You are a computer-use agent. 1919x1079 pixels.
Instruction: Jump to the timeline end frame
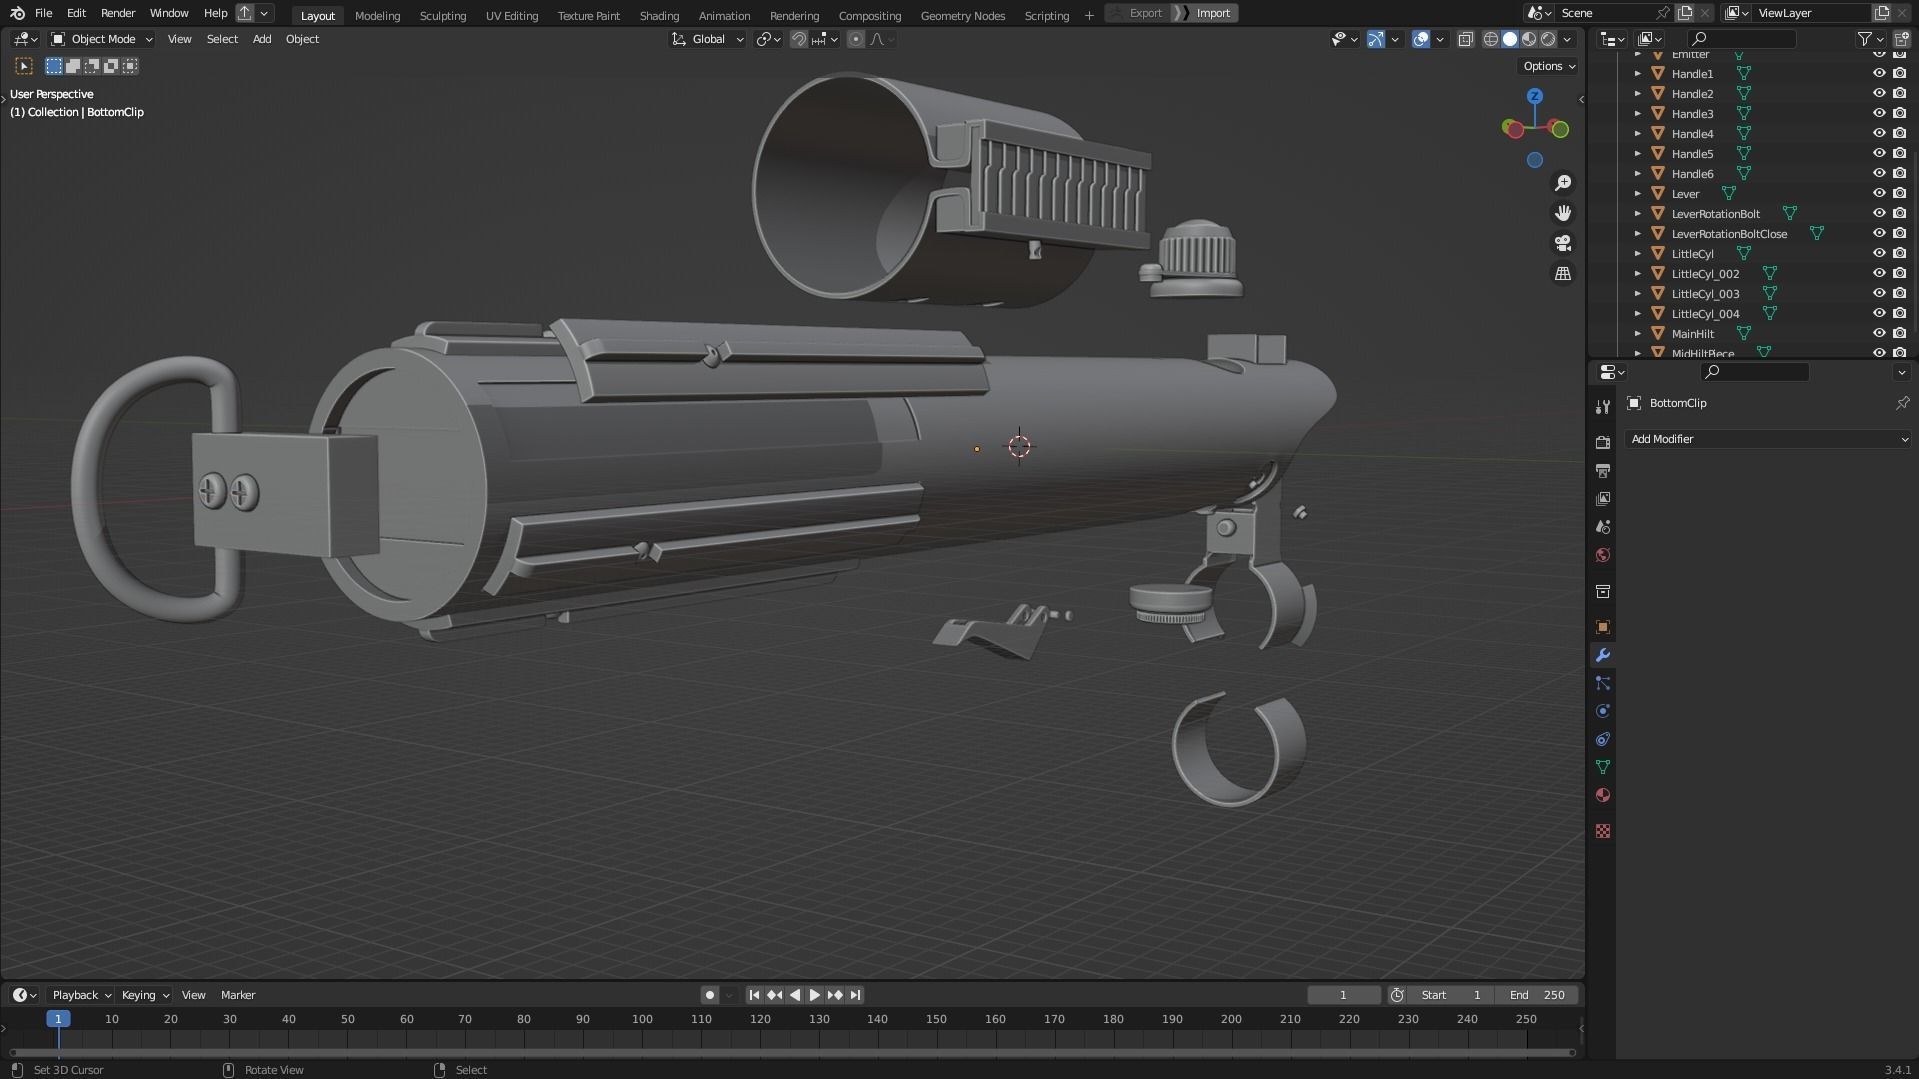click(x=855, y=995)
